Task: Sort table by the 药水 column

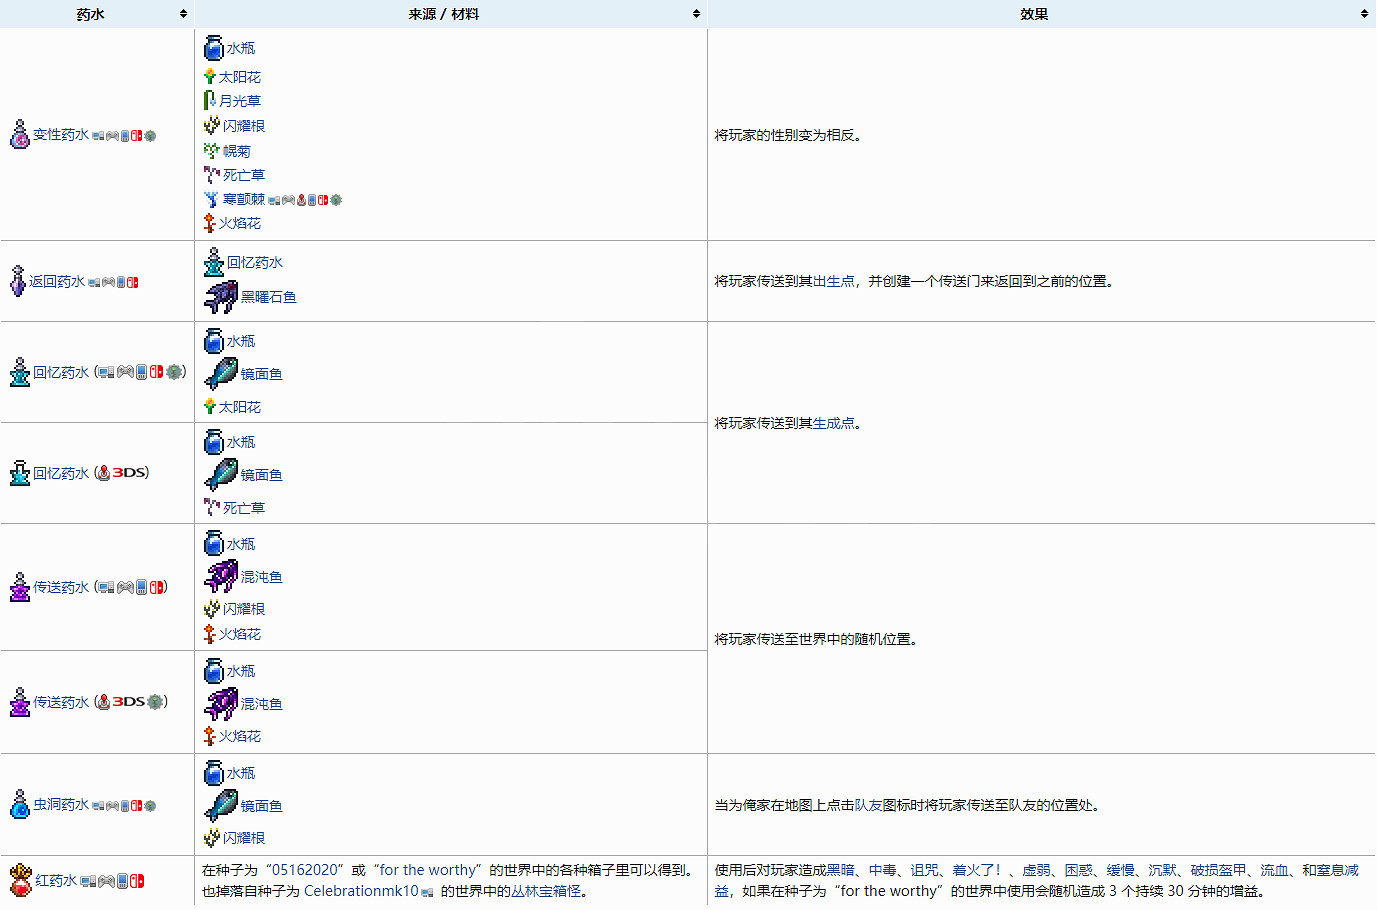Action: [x=184, y=14]
